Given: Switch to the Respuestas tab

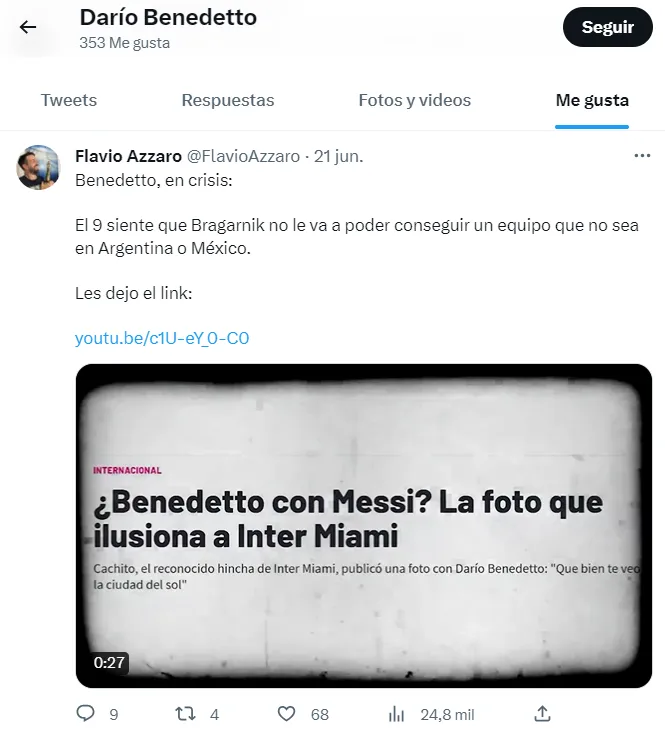Looking at the screenshot, I should [x=228, y=100].
